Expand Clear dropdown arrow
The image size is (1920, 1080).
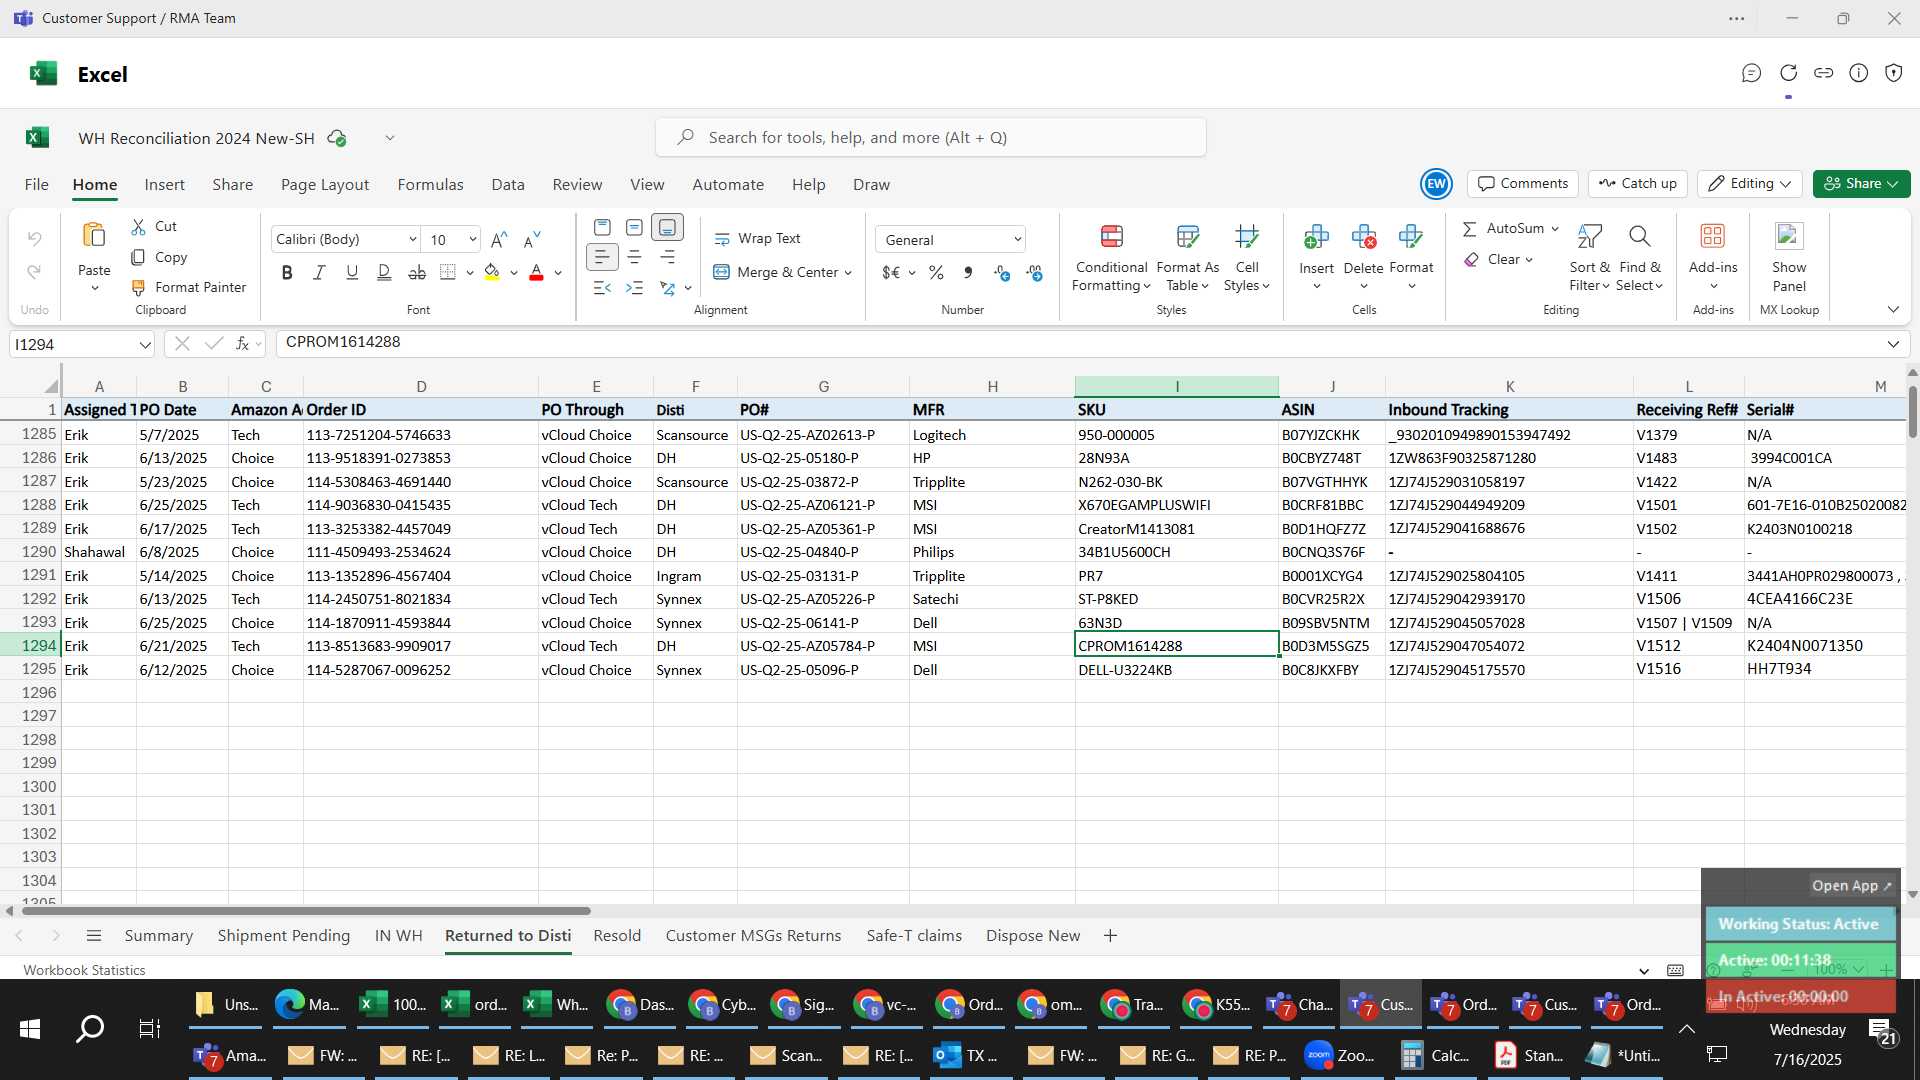point(1529,260)
